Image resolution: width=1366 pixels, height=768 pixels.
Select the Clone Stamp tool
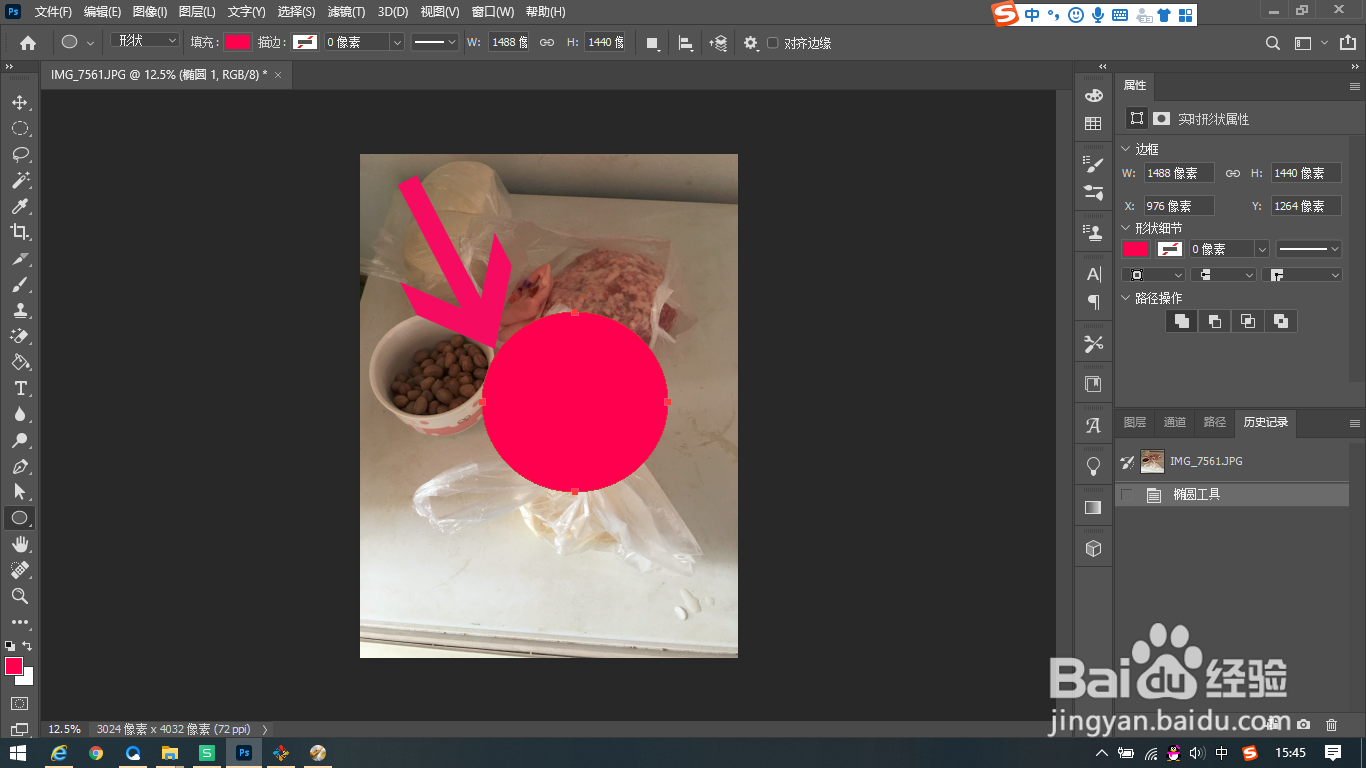click(x=19, y=310)
